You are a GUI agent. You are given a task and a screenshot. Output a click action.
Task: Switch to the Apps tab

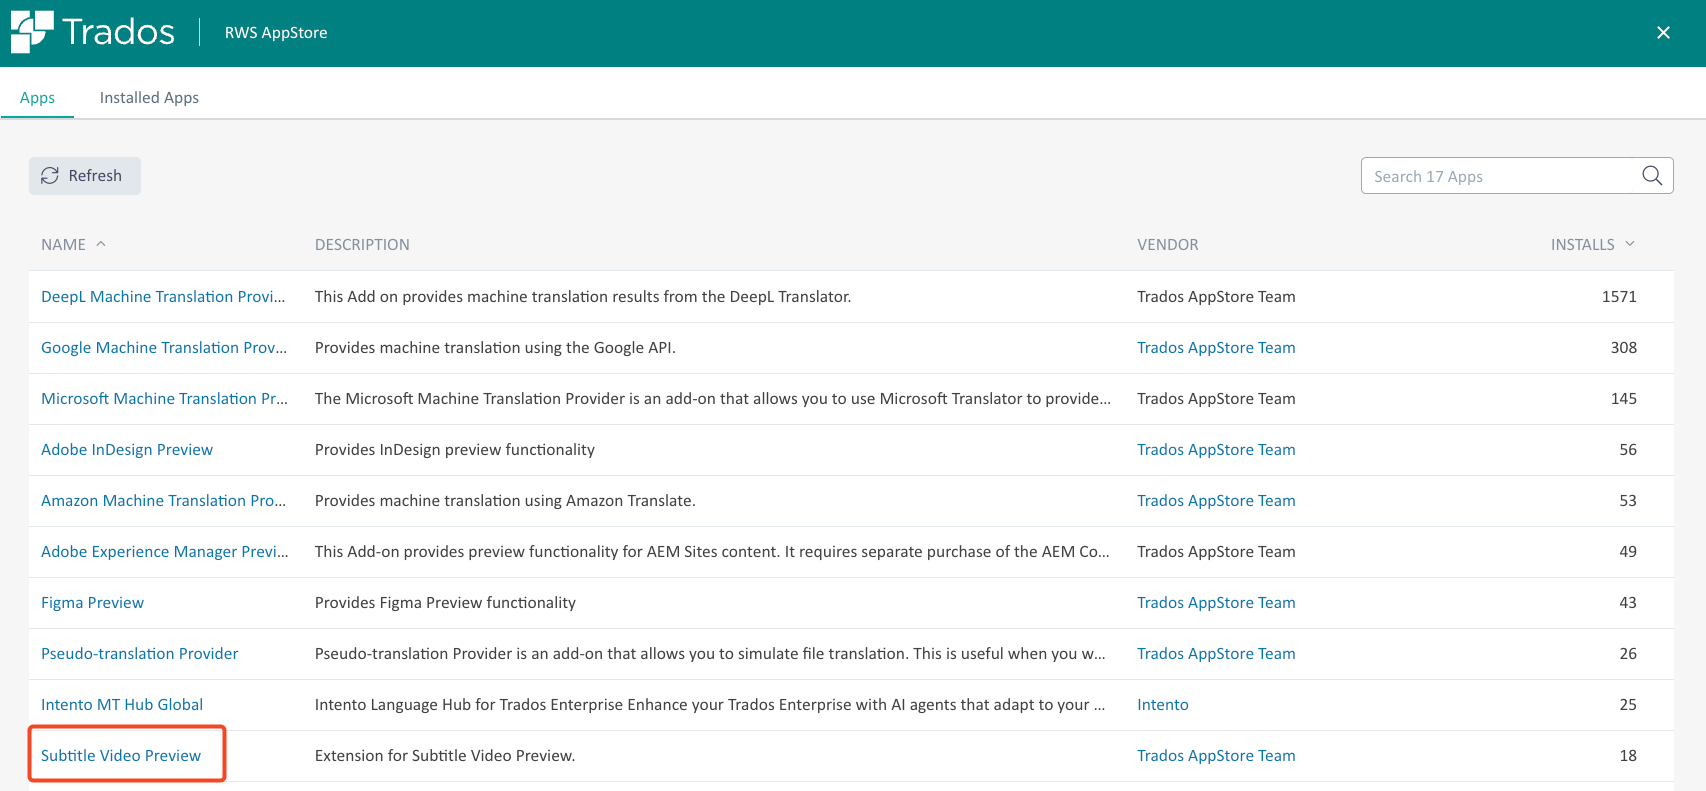point(37,97)
